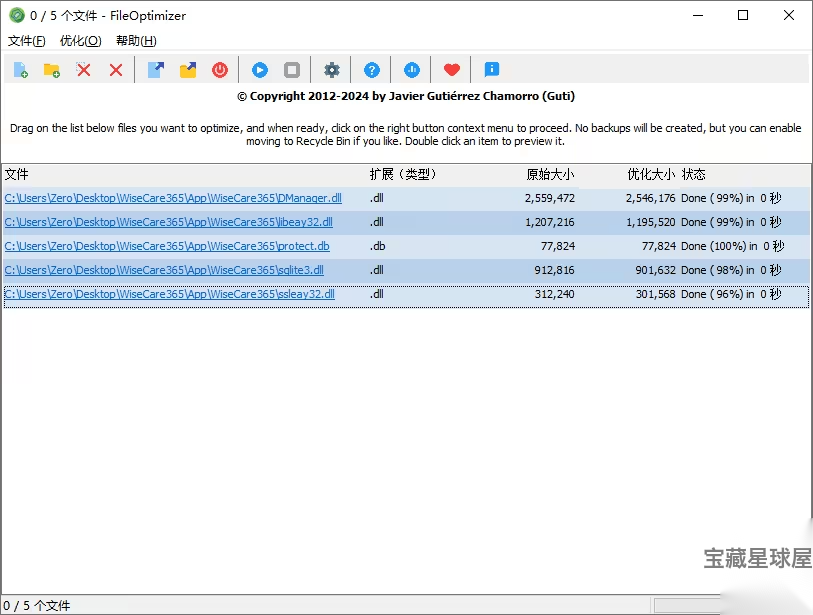Open the libeay32.dll file link

pos(169,222)
